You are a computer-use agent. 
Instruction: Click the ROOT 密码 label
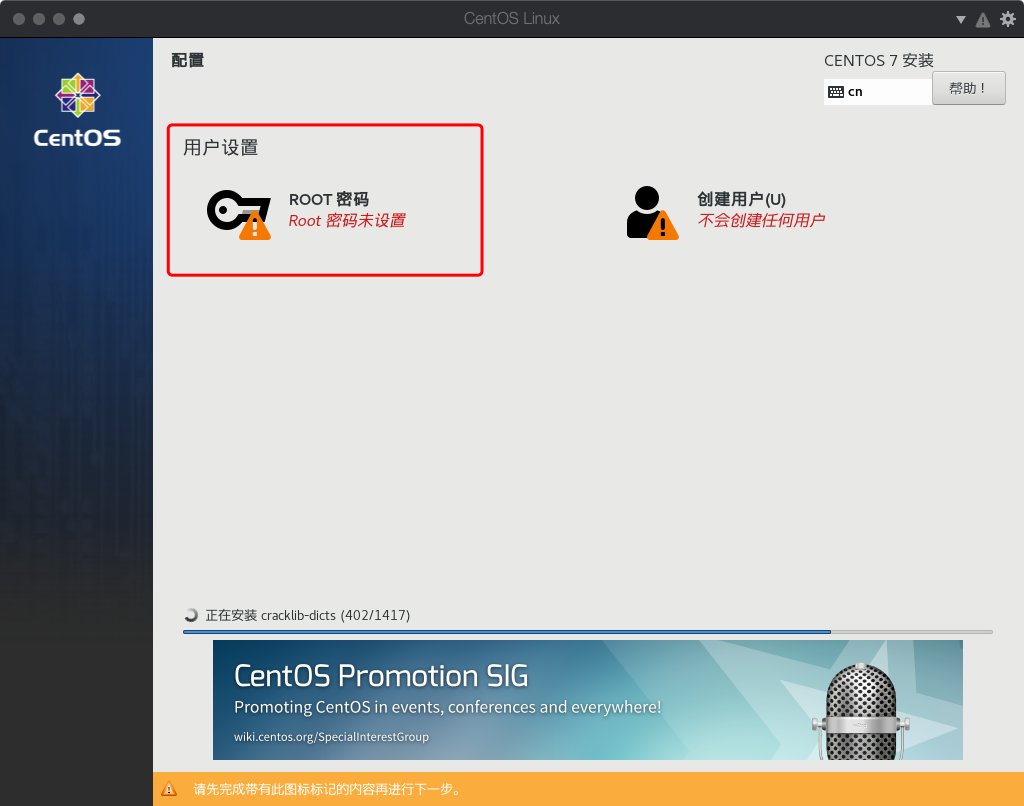tap(328, 199)
